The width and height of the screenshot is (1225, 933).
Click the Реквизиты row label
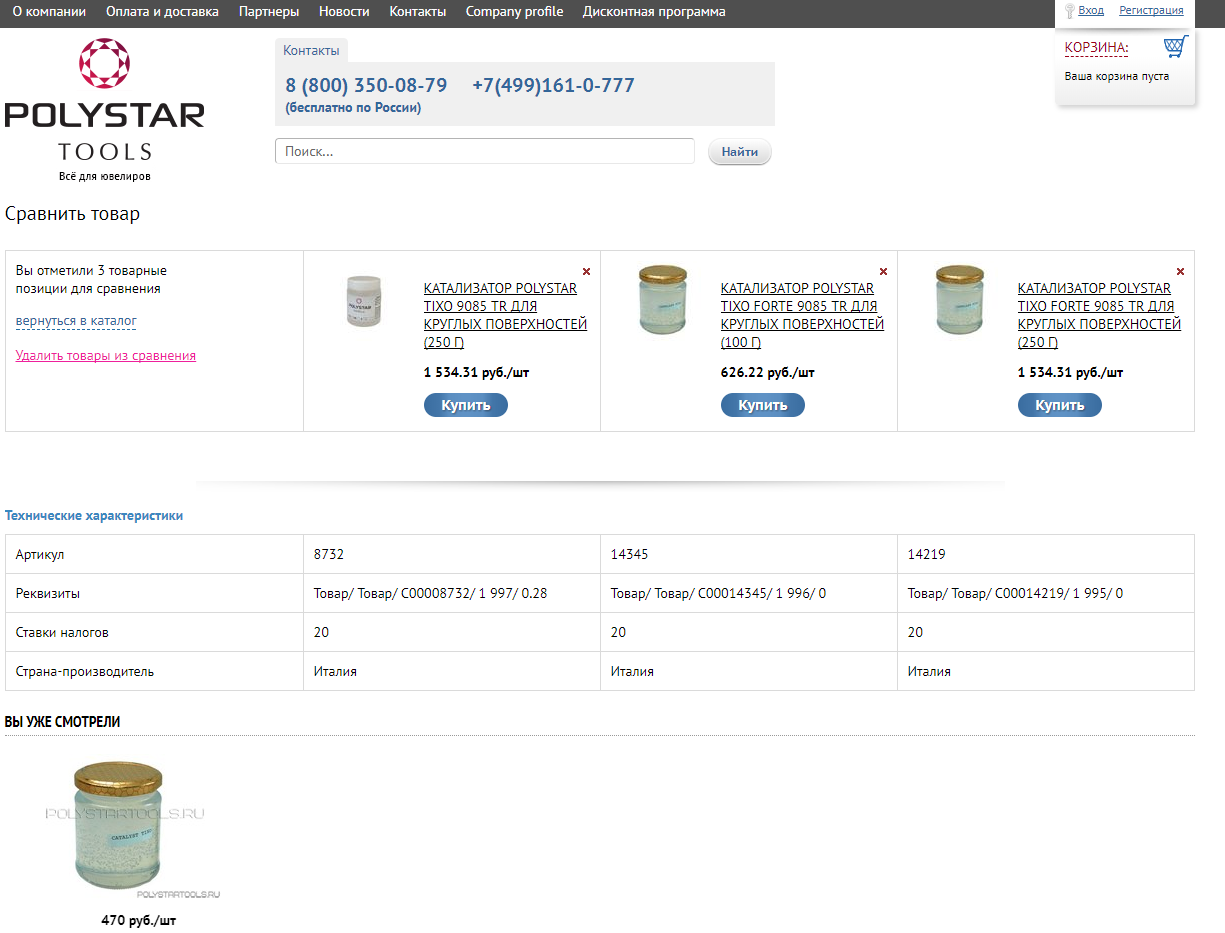(x=48, y=593)
